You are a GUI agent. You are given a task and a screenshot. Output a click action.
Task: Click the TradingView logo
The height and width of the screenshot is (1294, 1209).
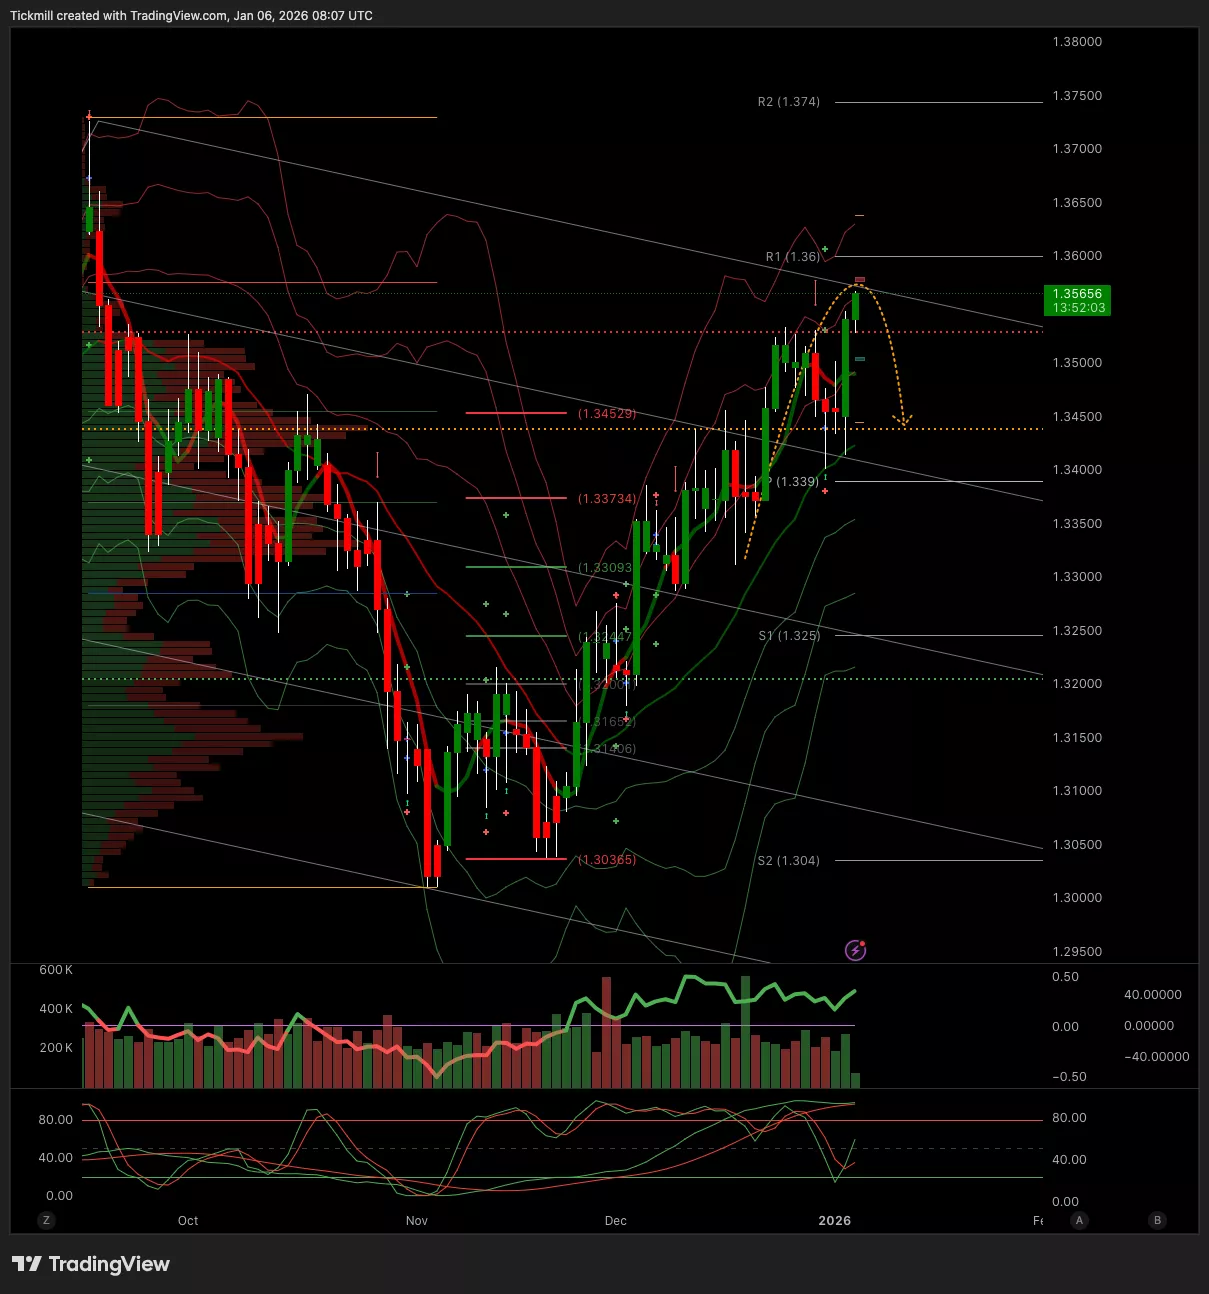[x=91, y=1264]
